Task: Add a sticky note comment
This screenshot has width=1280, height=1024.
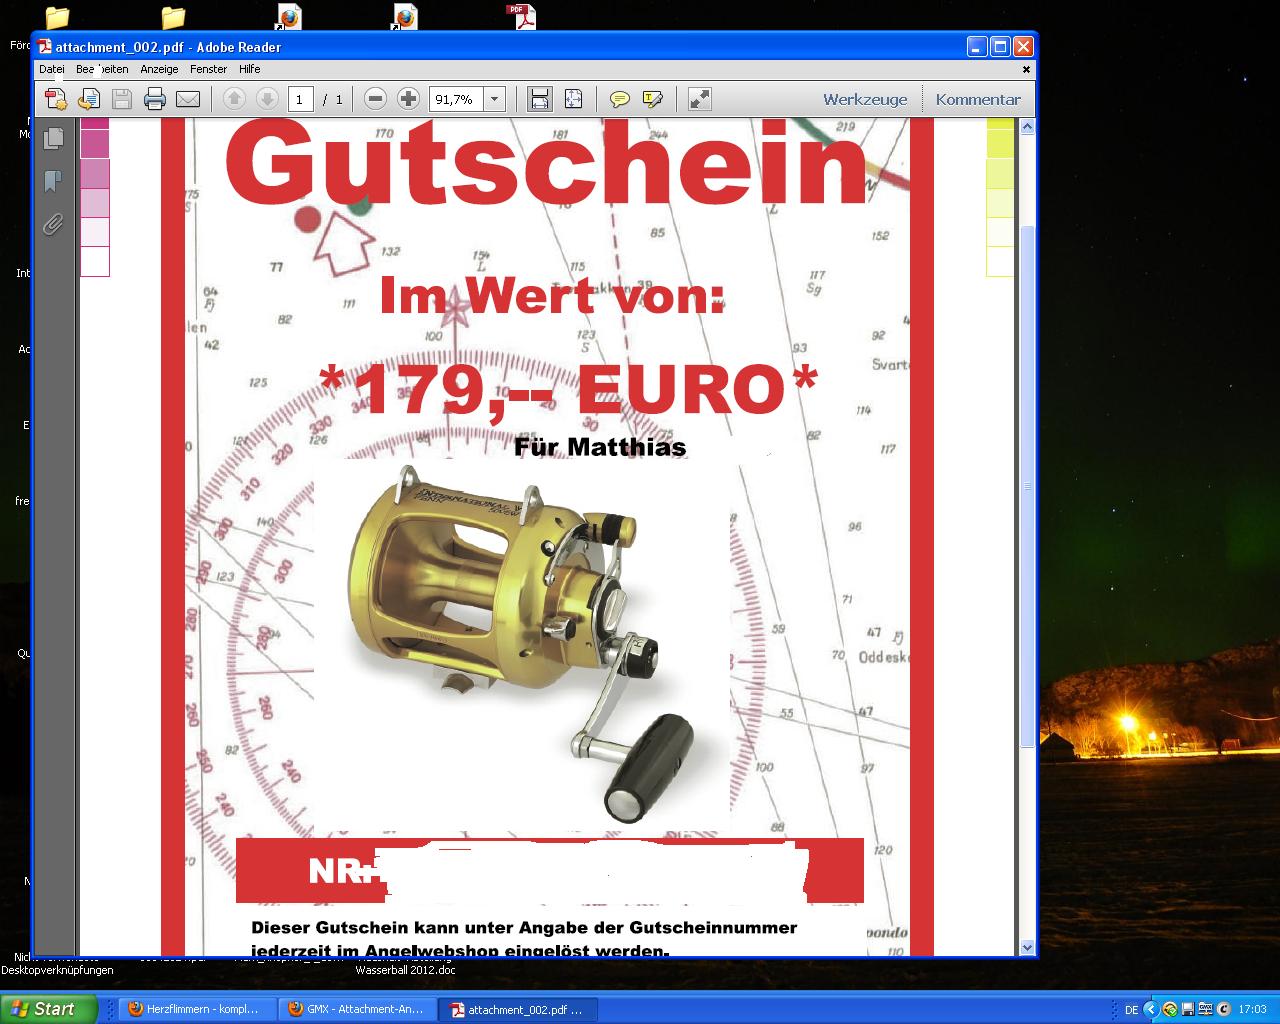Action: (620, 99)
